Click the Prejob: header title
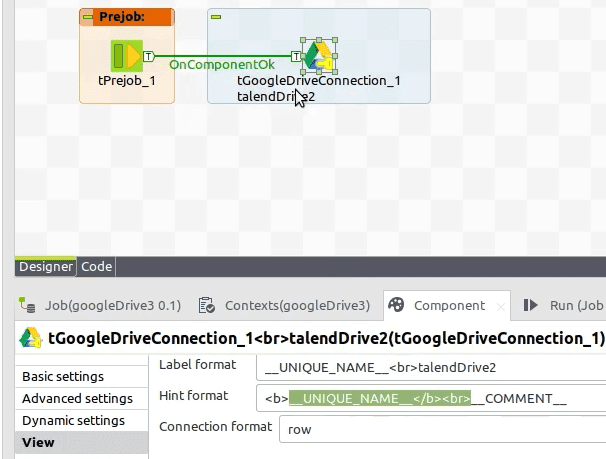The width and height of the screenshot is (606, 459). (122, 17)
